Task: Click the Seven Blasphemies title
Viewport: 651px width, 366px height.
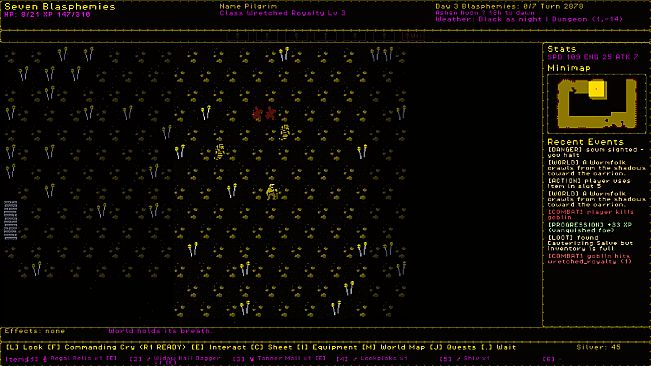Action: 60,7
